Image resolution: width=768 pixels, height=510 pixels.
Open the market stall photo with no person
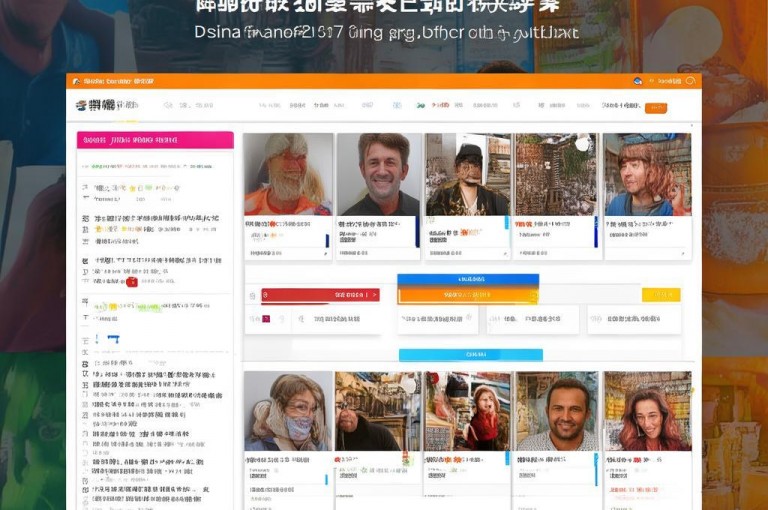coord(556,174)
